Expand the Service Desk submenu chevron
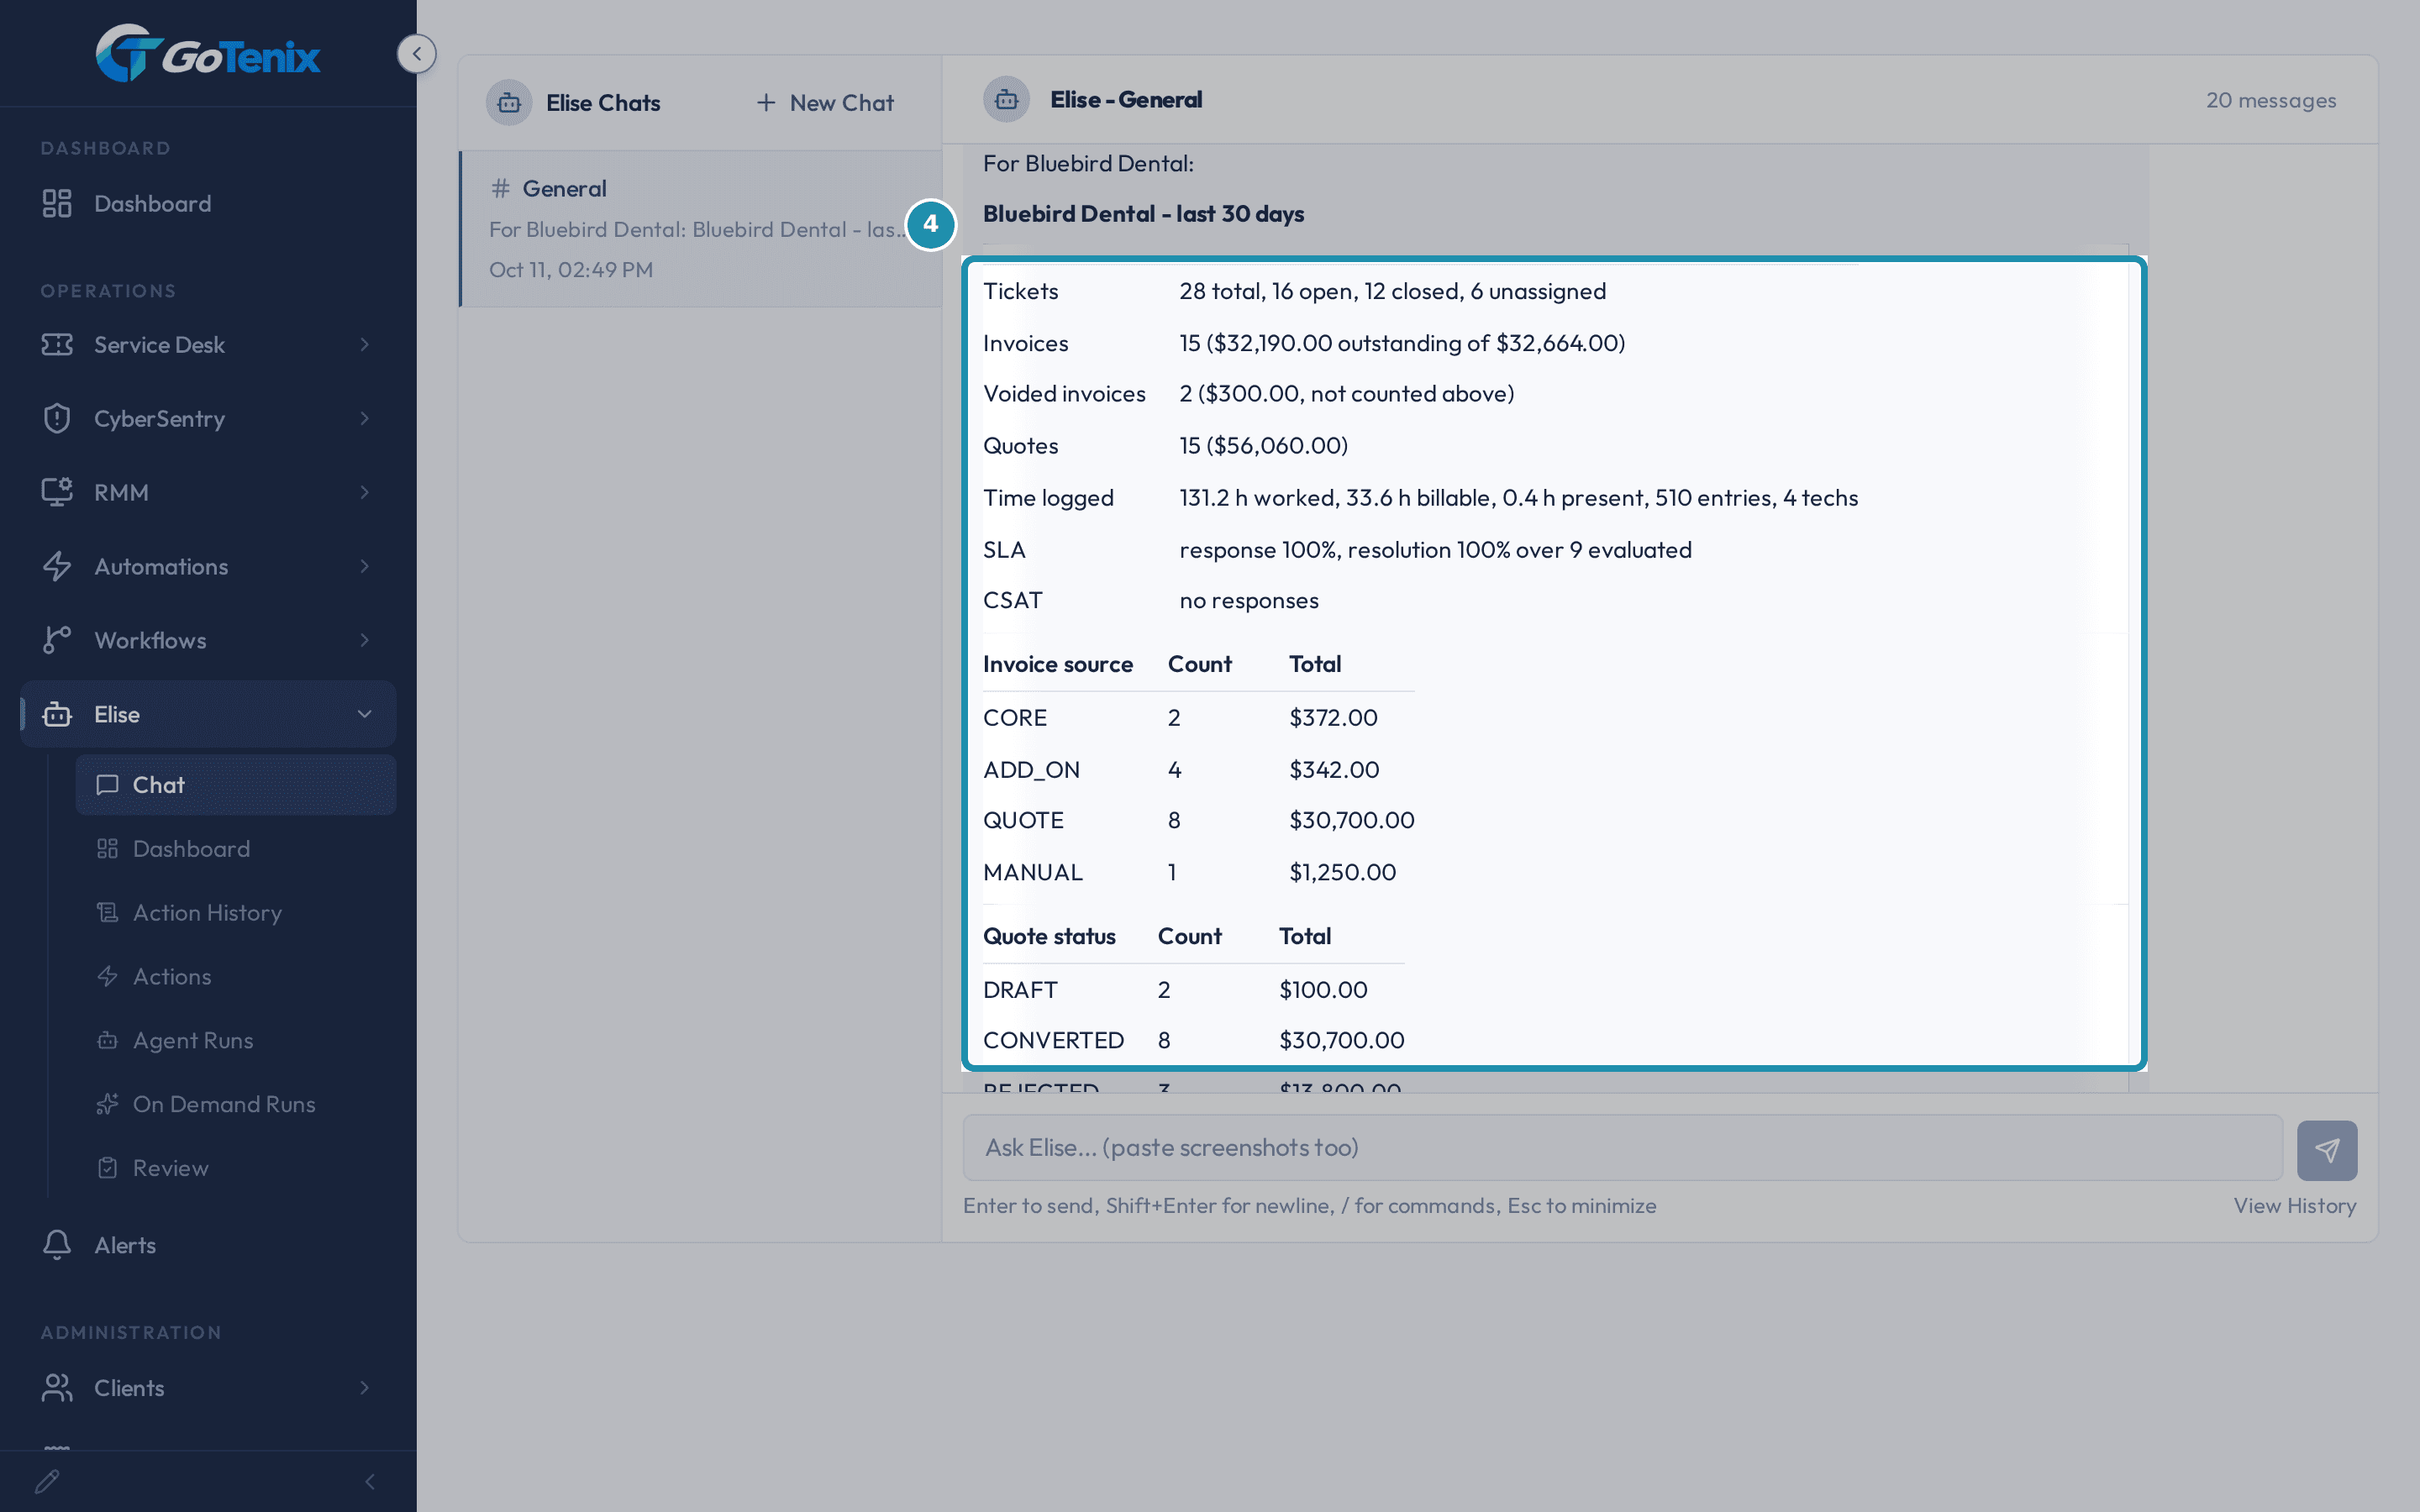This screenshot has width=2420, height=1512. point(364,345)
